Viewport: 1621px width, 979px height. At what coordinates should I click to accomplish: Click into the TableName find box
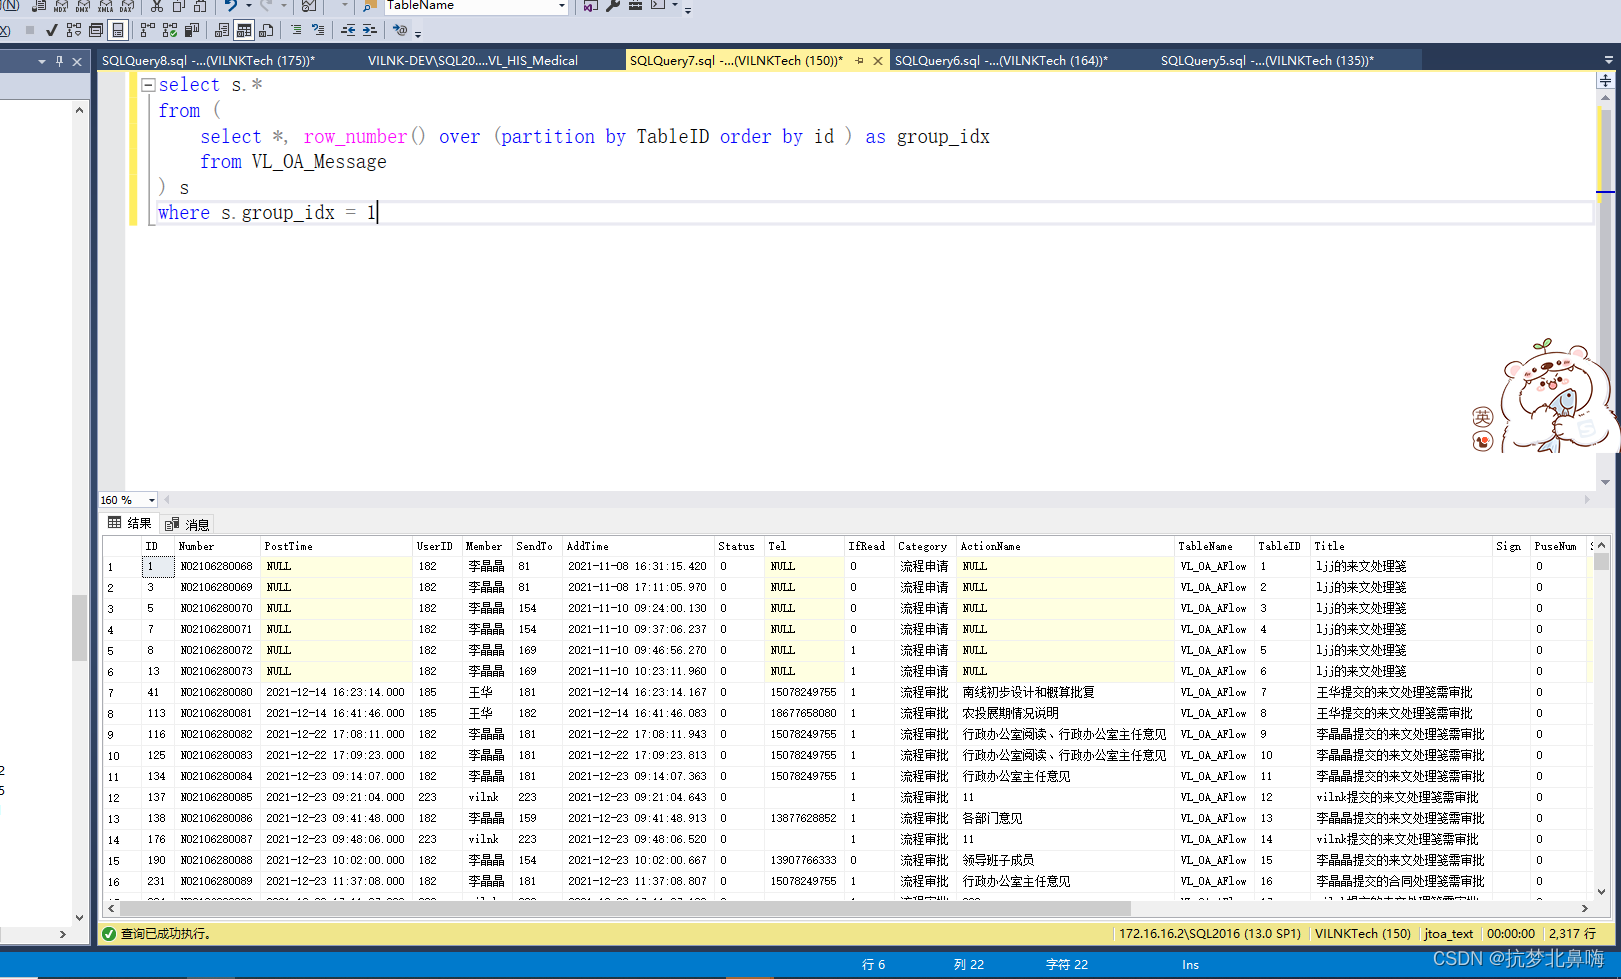(468, 6)
